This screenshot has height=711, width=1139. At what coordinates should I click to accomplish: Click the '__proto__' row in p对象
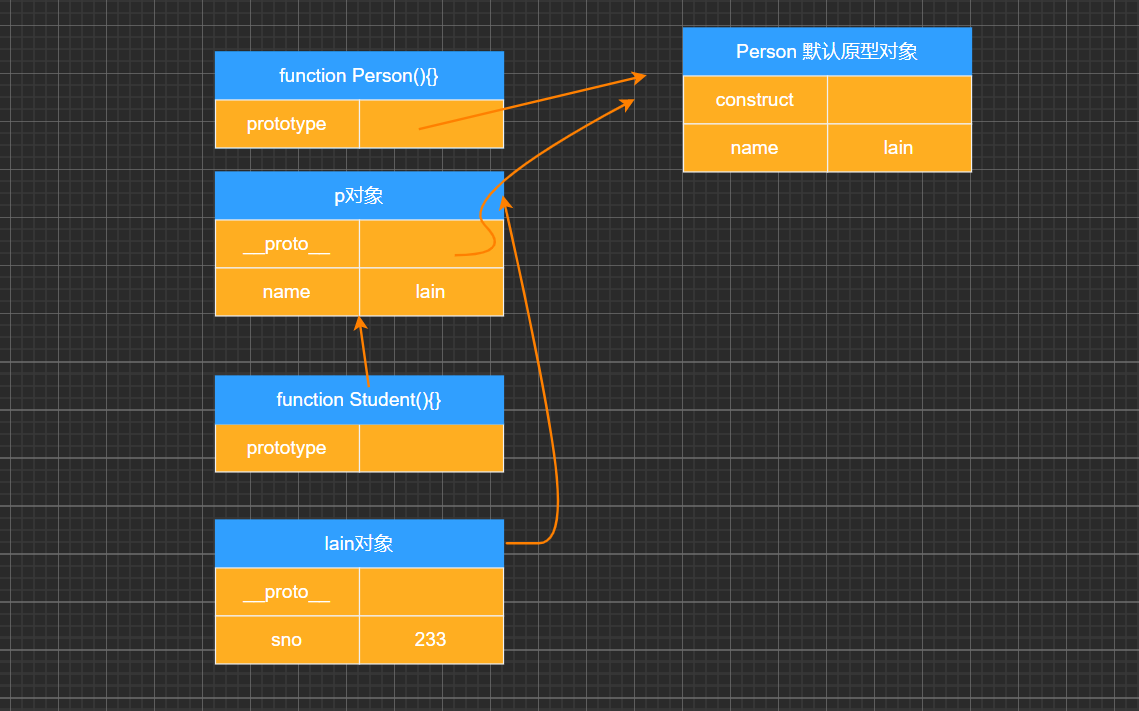pyautogui.click(x=287, y=243)
